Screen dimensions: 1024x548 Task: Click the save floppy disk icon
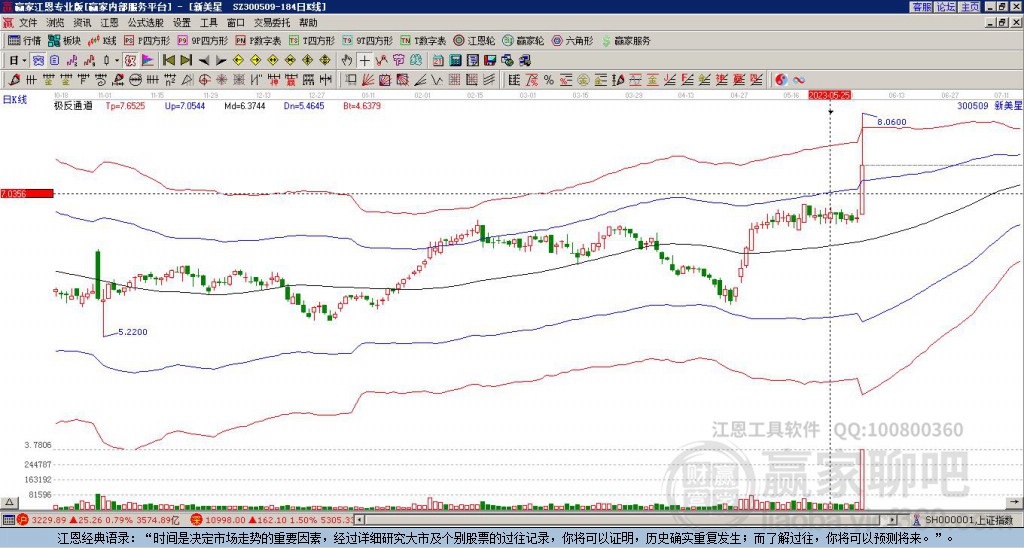(x=490, y=60)
